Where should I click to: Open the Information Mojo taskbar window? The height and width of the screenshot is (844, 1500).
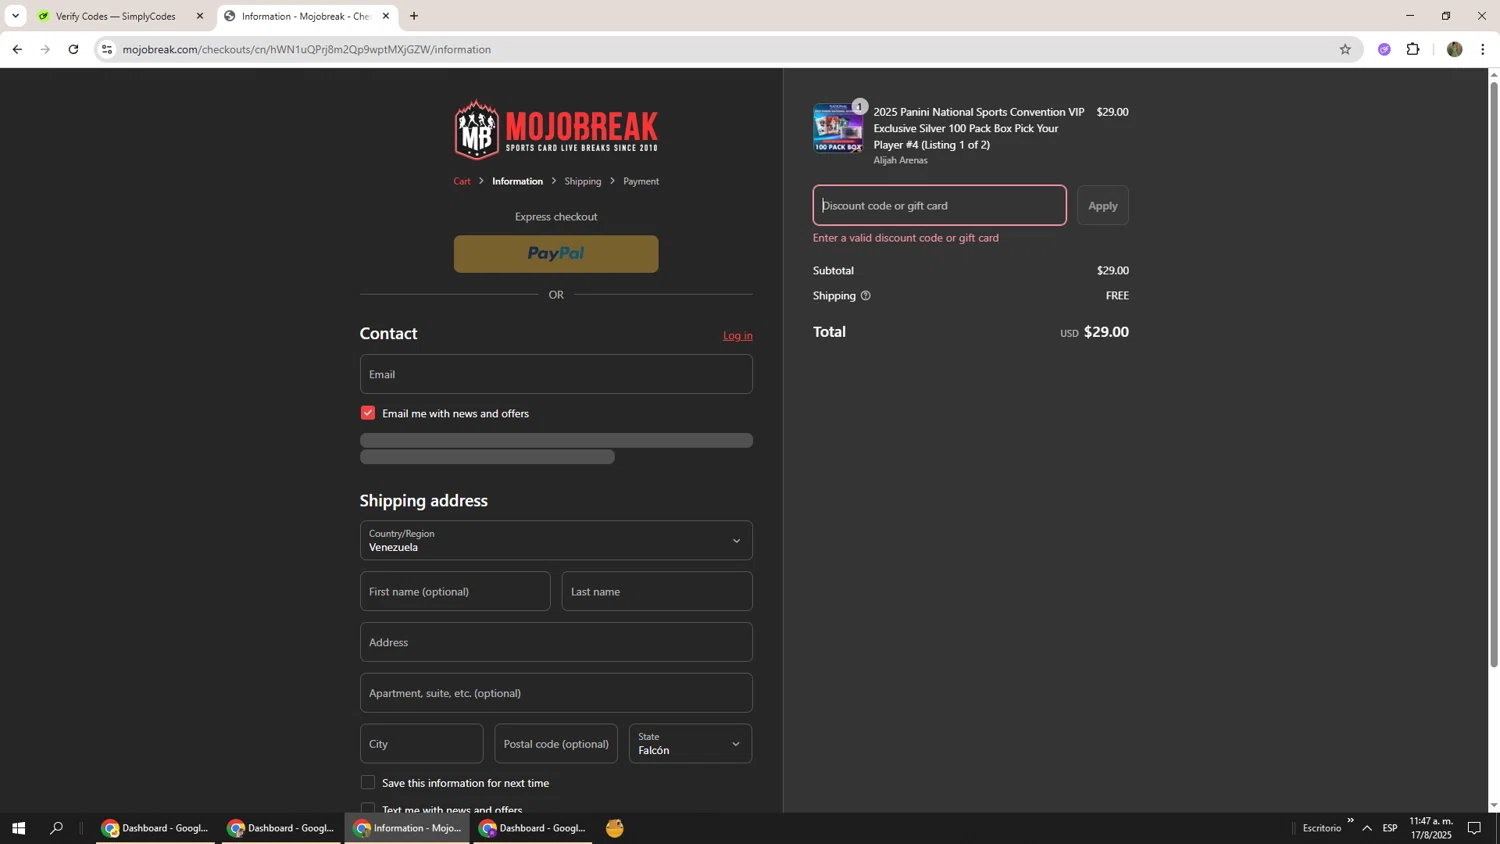point(407,828)
